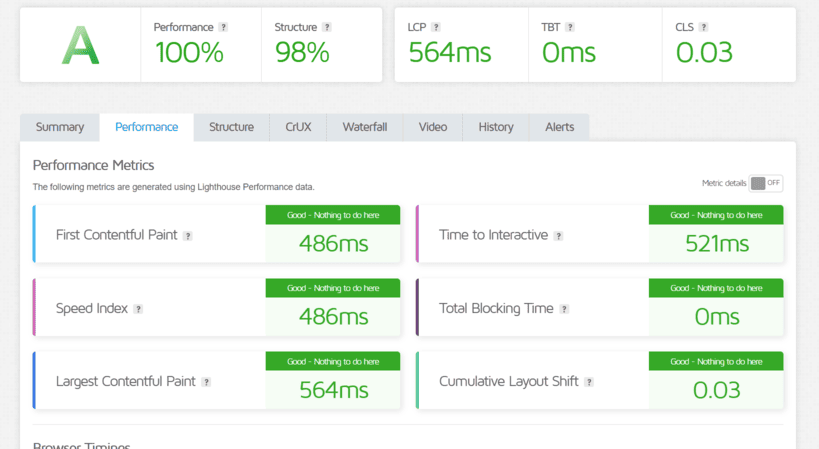Click Largest Contentful Paint 564ms value
Screen dimensions: 819x449
tap(333, 390)
